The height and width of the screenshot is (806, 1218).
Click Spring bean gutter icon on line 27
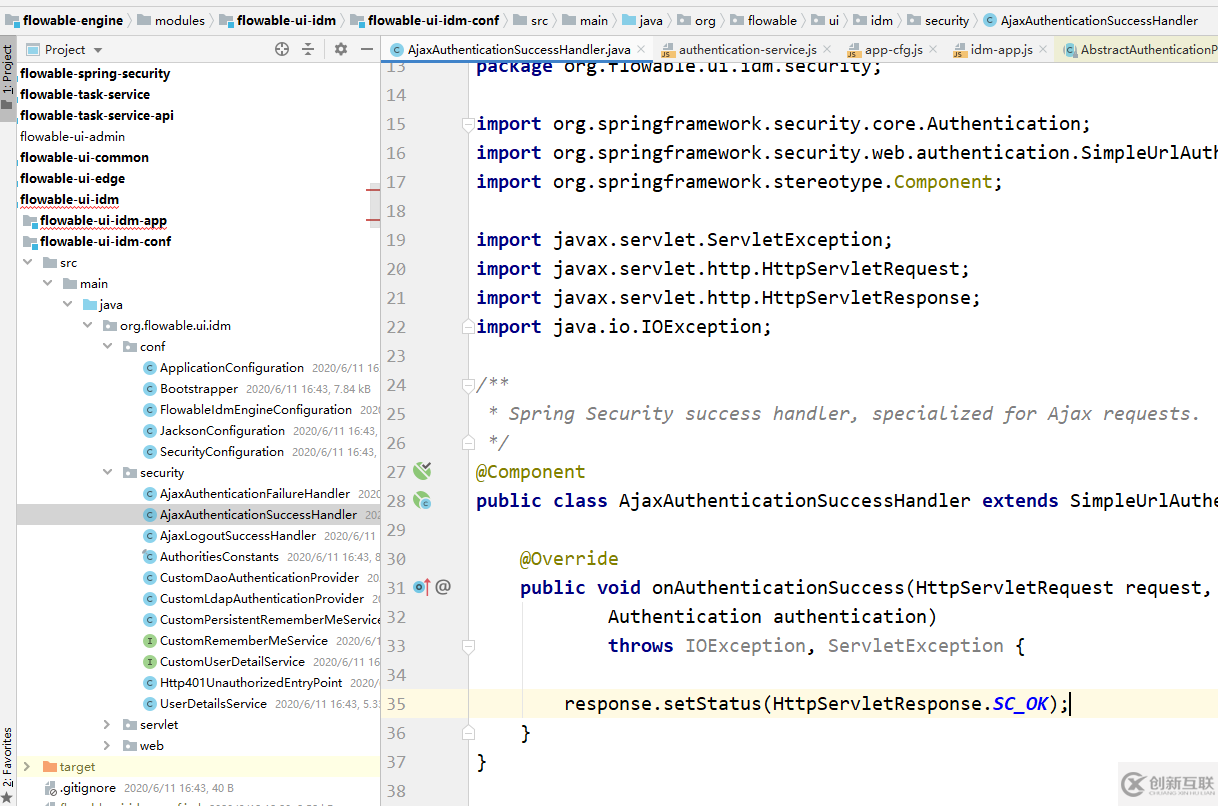(x=422, y=471)
